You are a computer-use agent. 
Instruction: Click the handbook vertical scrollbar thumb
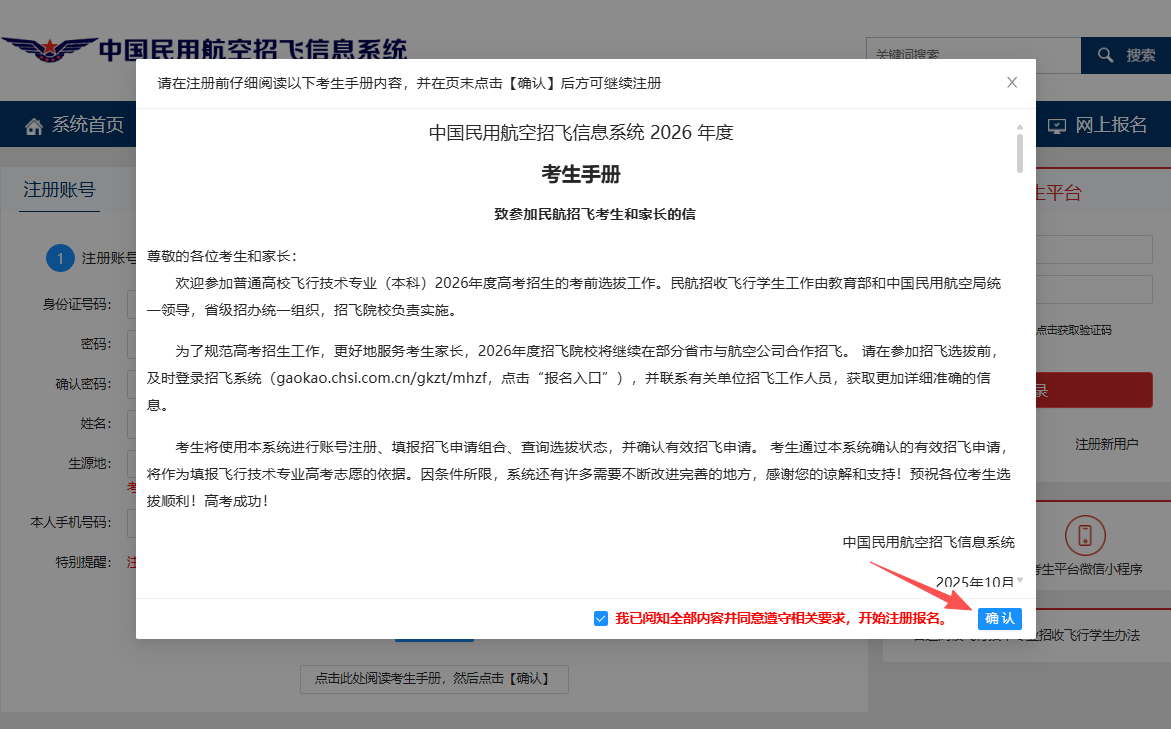[x=1019, y=154]
